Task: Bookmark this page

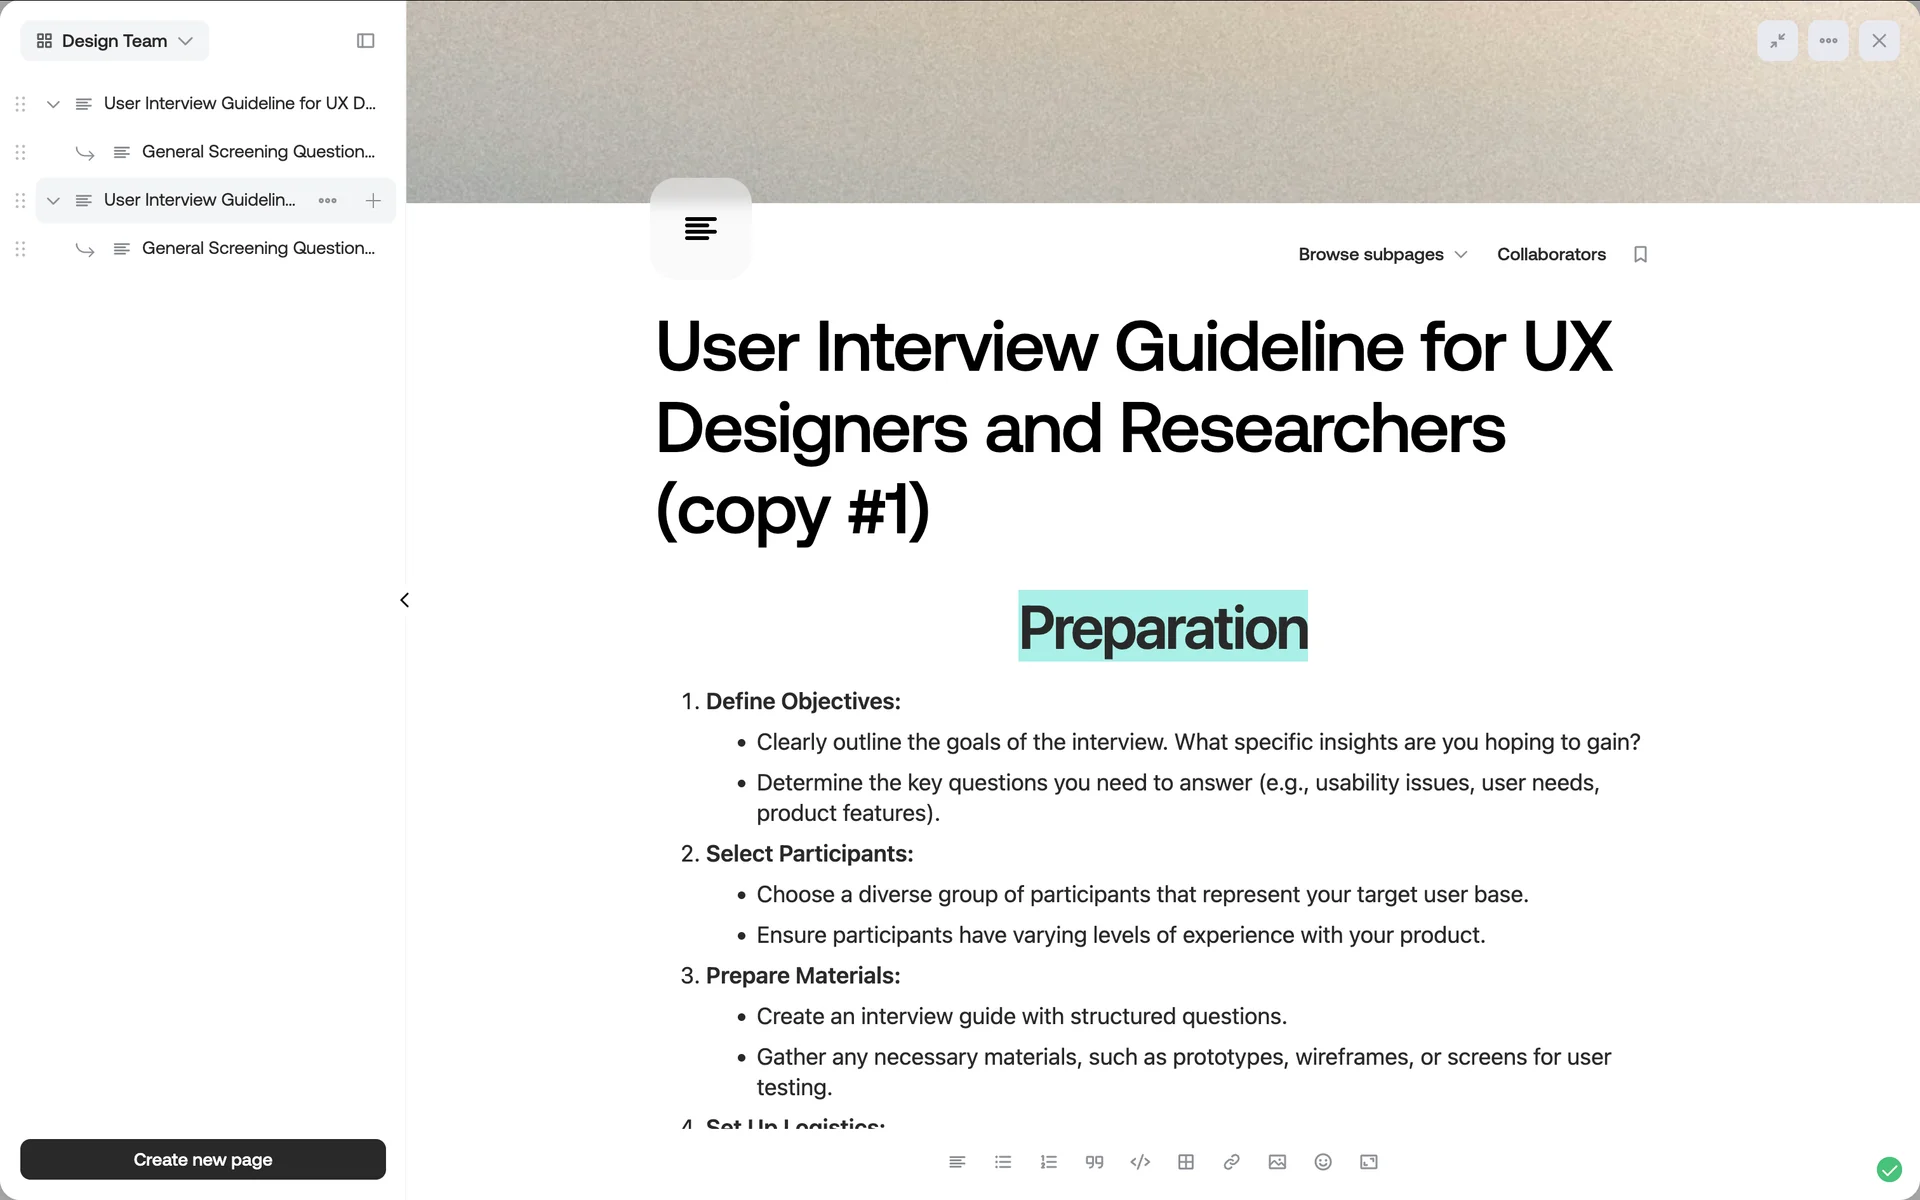Action: (x=1640, y=254)
